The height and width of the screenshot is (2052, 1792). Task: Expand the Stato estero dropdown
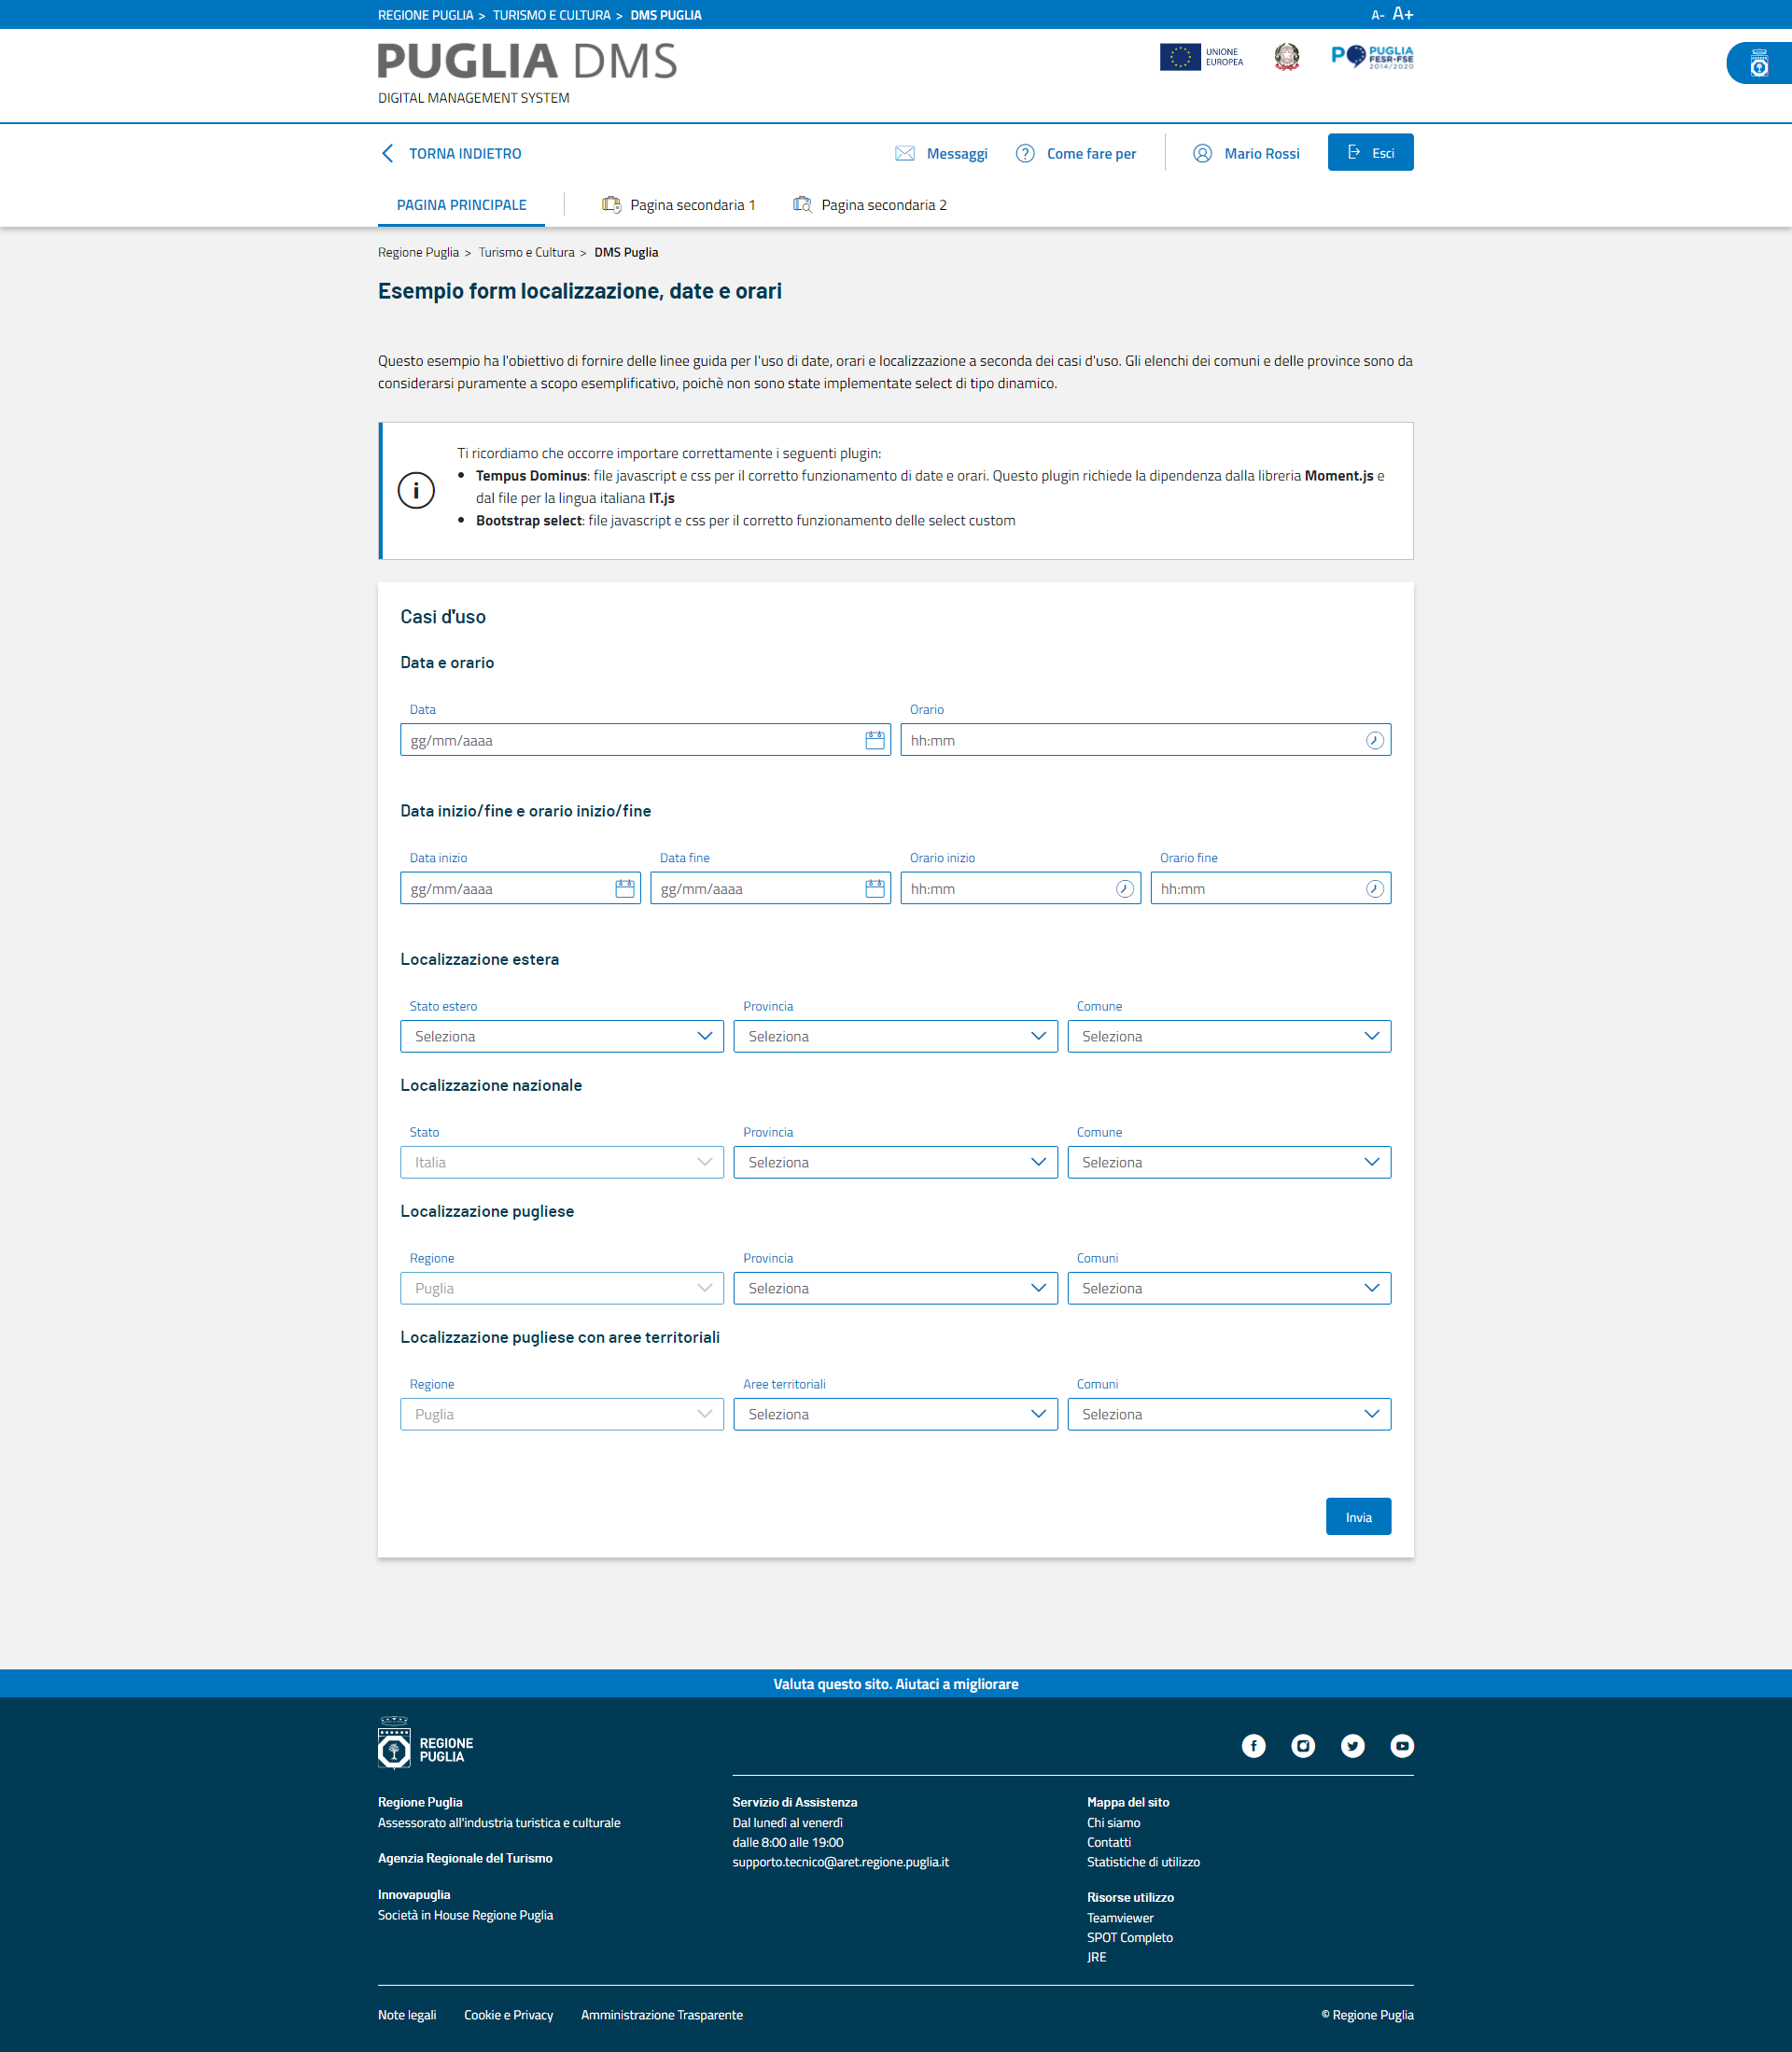[561, 1036]
